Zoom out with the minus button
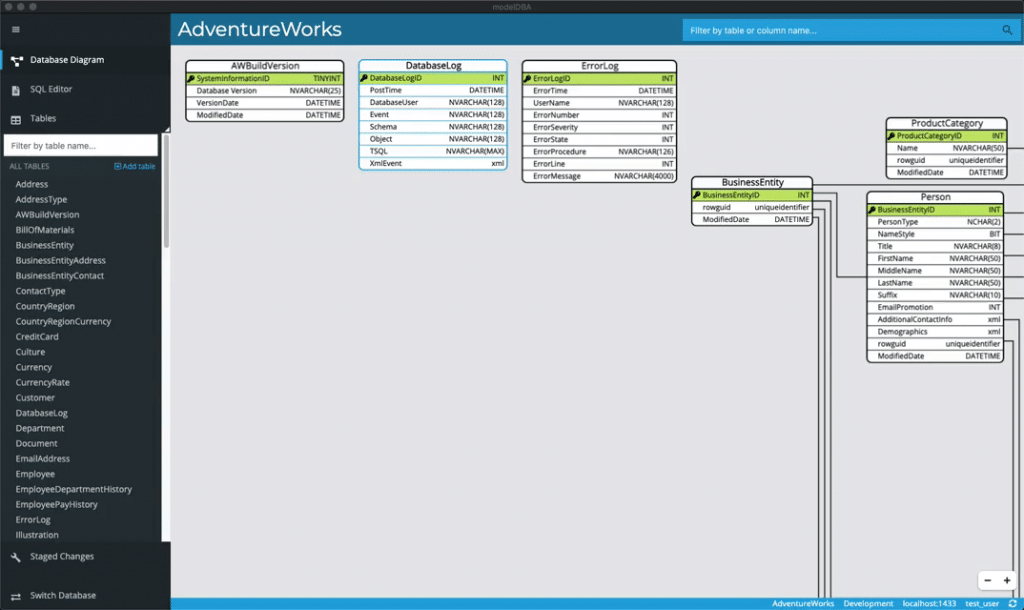1024x610 pixels. pyautogui.click(x=987, y=580)
